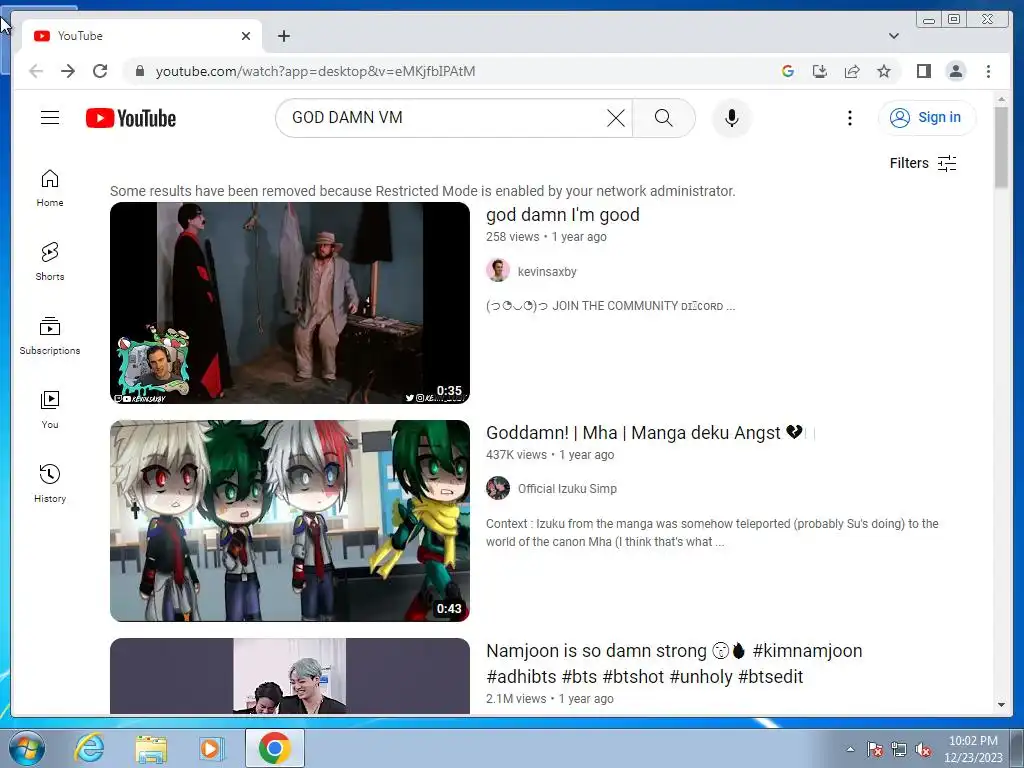Open Action Center flag tray icon
The height and width of the screenshot is (768, 1024).
tap(875, 750)
